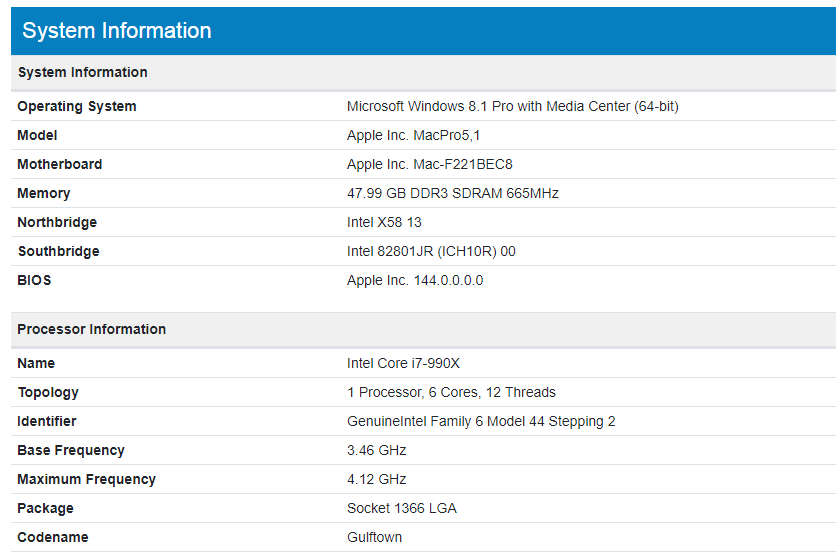
Task: Select the Operating System row label
Action: (x=77, y=106)
